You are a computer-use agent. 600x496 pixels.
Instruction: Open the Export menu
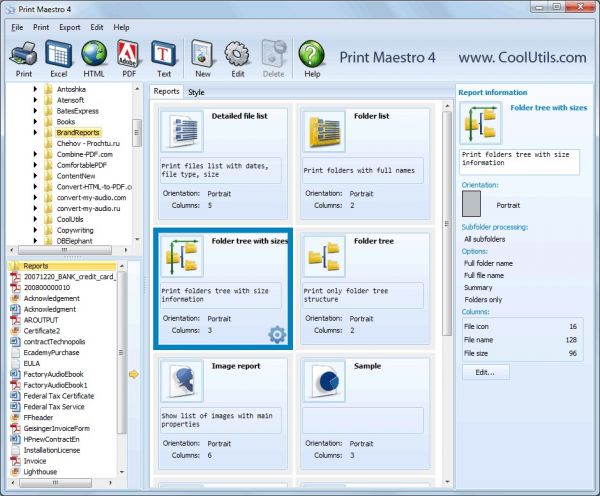point(70,27)
